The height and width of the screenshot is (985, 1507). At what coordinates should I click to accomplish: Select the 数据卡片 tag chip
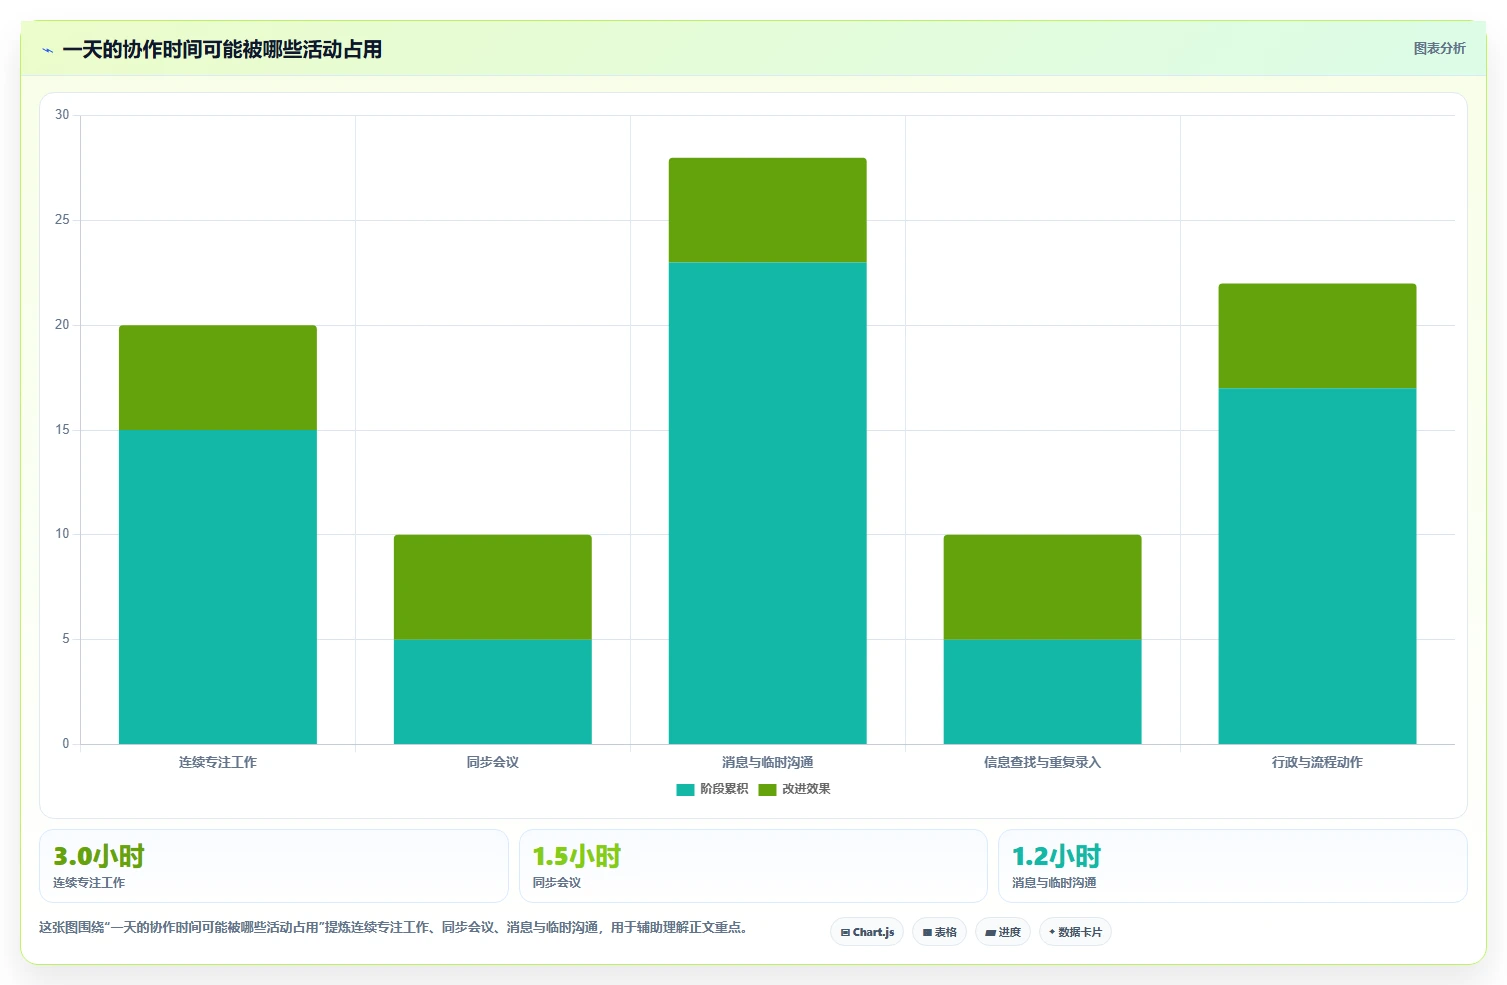1075,932
